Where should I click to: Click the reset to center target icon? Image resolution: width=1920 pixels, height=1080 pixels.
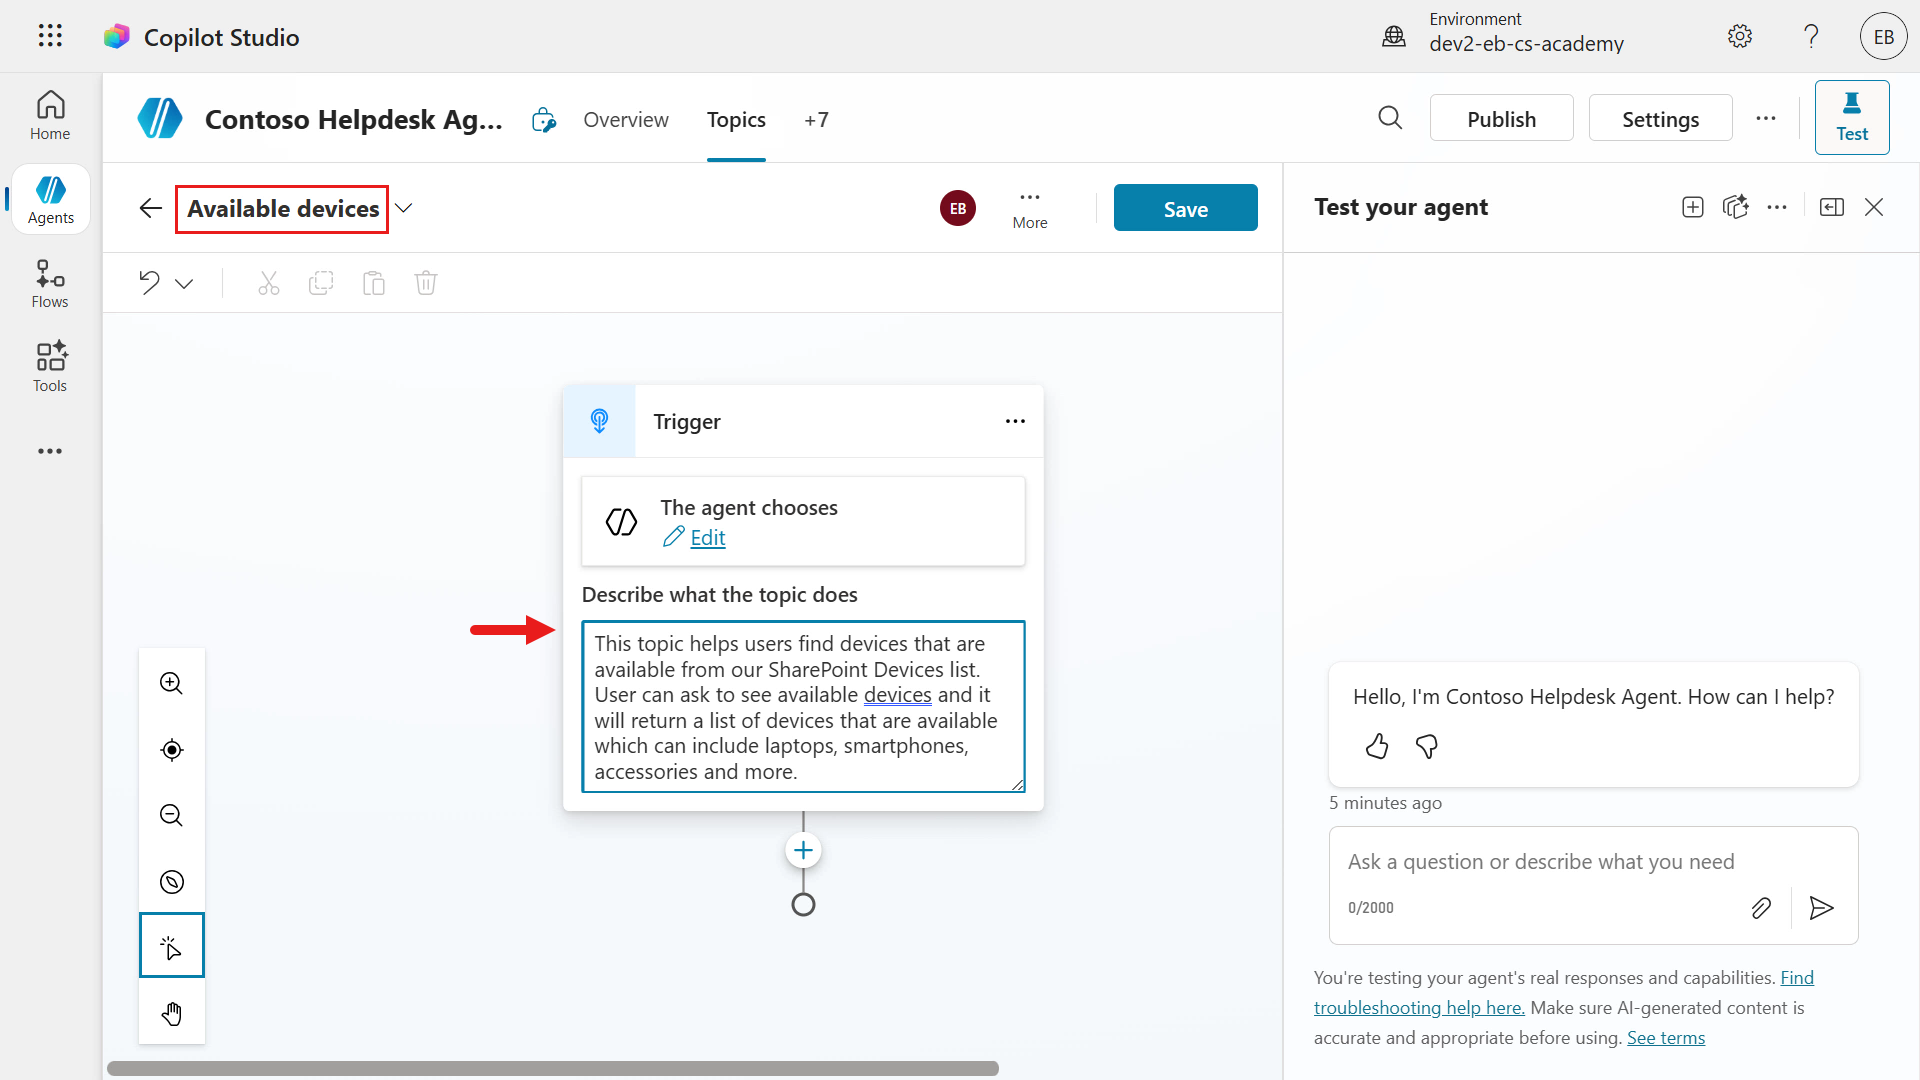tap(171, 750)
